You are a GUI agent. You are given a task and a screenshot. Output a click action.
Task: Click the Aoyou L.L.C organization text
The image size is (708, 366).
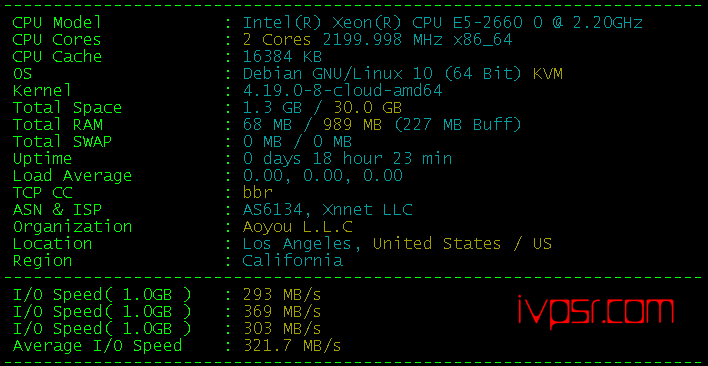coord(298,227)
